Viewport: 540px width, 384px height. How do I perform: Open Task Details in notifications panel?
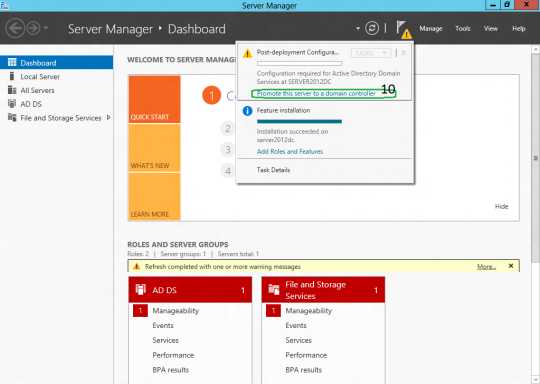[x=273, y=170]
